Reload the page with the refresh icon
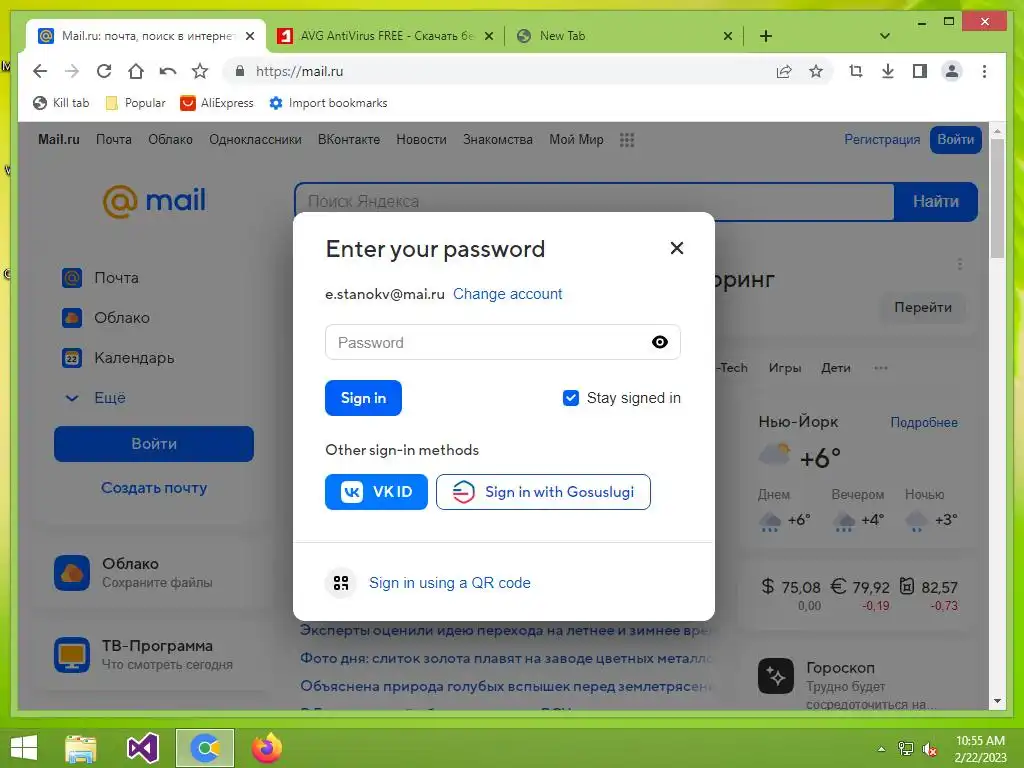Screen dimensions: 1024x768 tap(104, 71)
